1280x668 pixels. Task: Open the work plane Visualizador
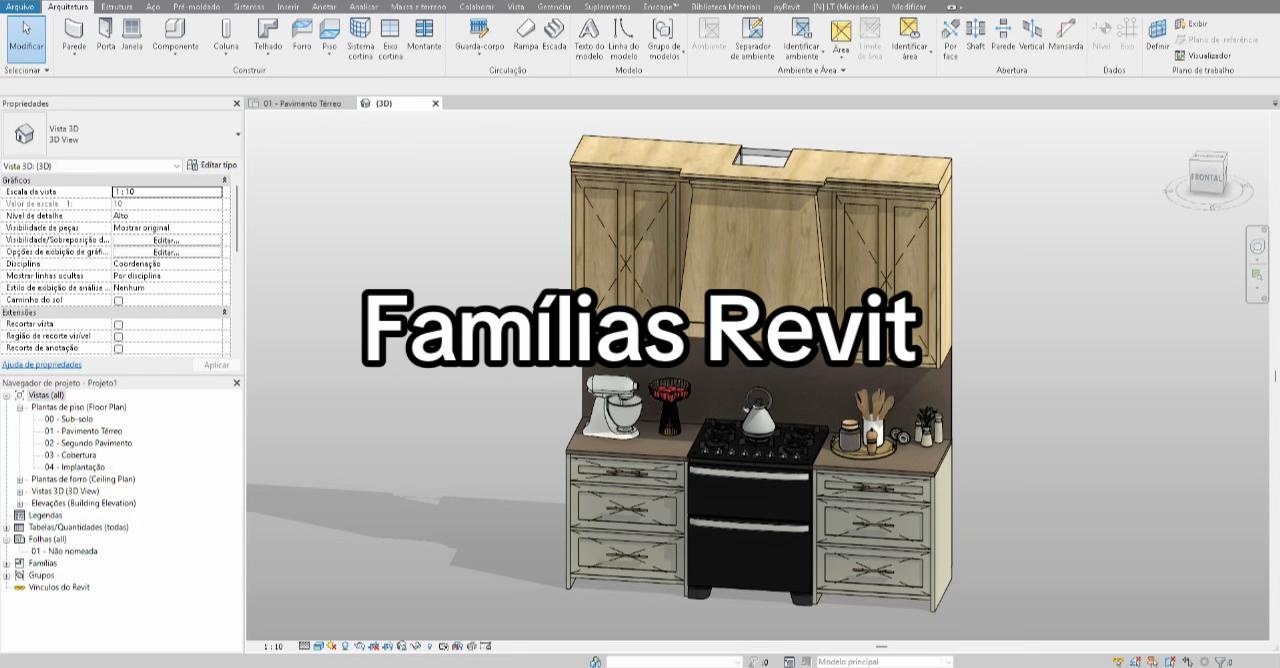1203,56
